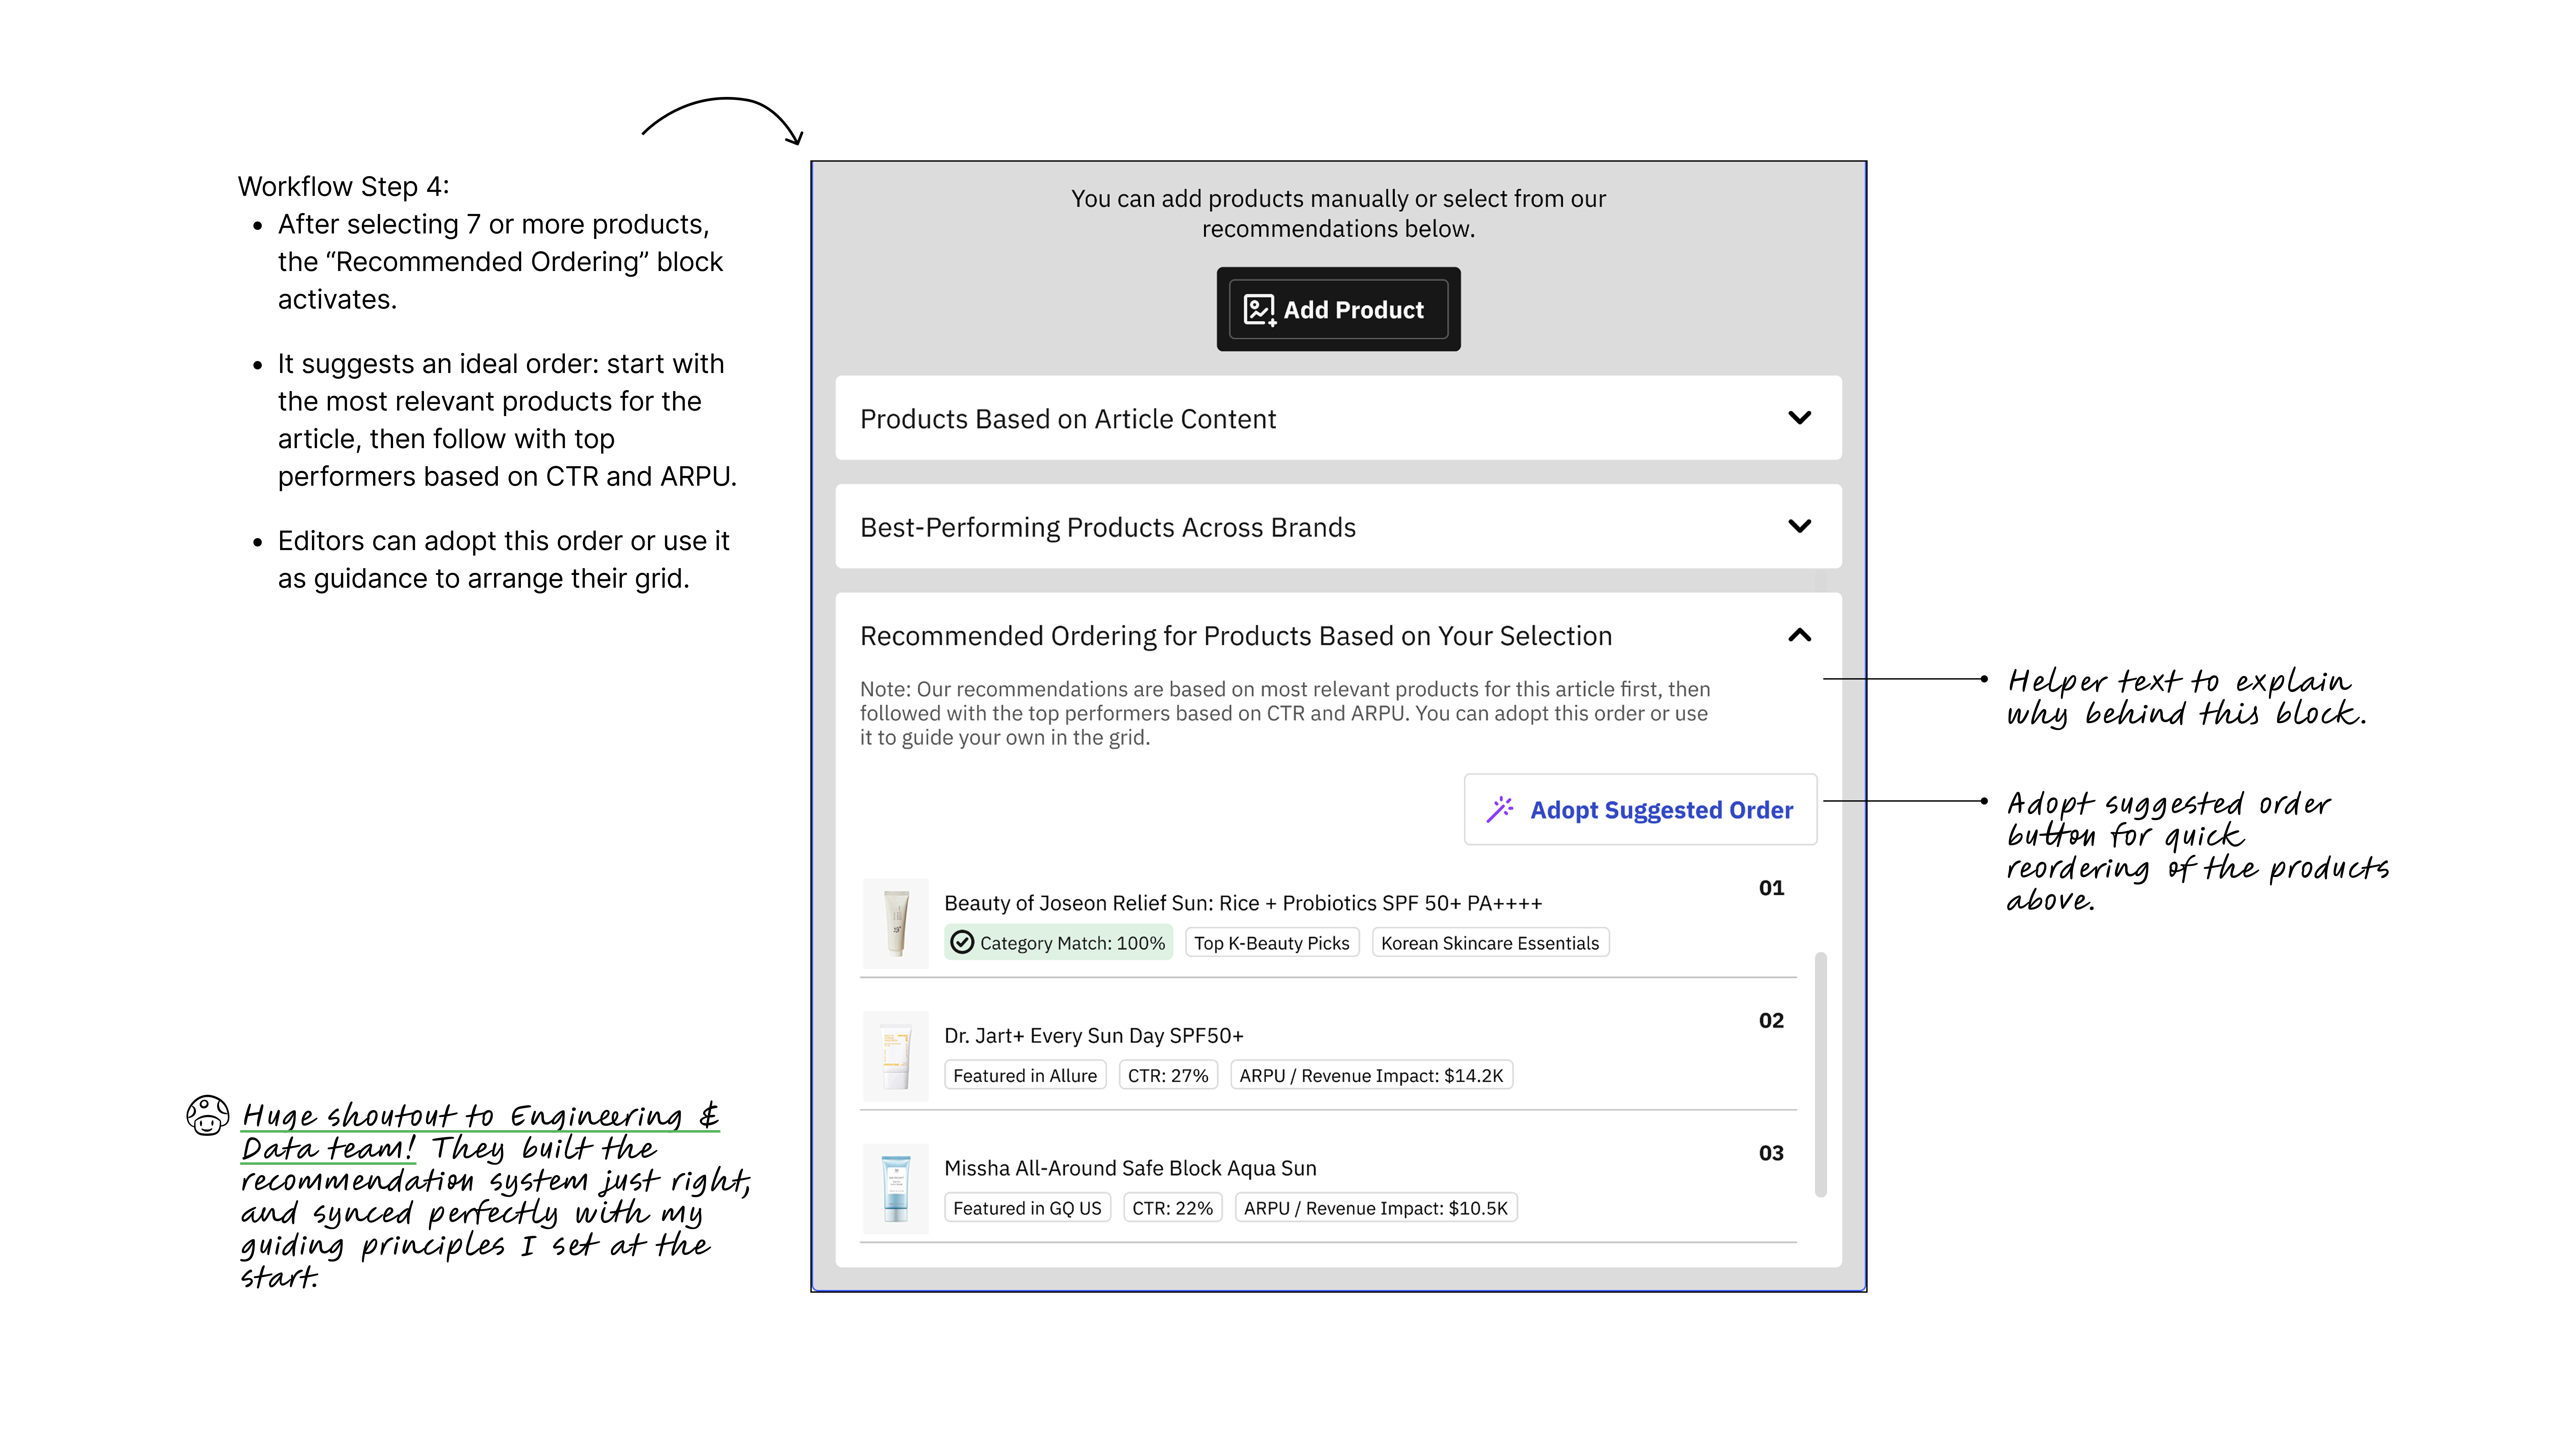Viewport: 2576px width, 1449px height.
Task: Click the Top K-Beauty Picks tag
Action: click(x=1272, y=943)
